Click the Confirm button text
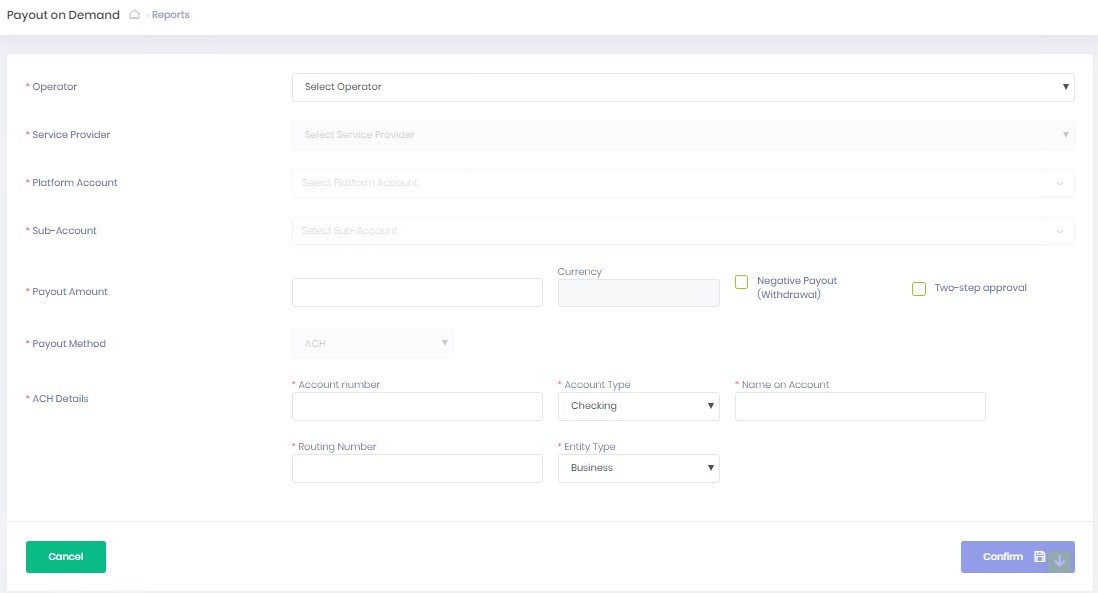 [1002, 557]
